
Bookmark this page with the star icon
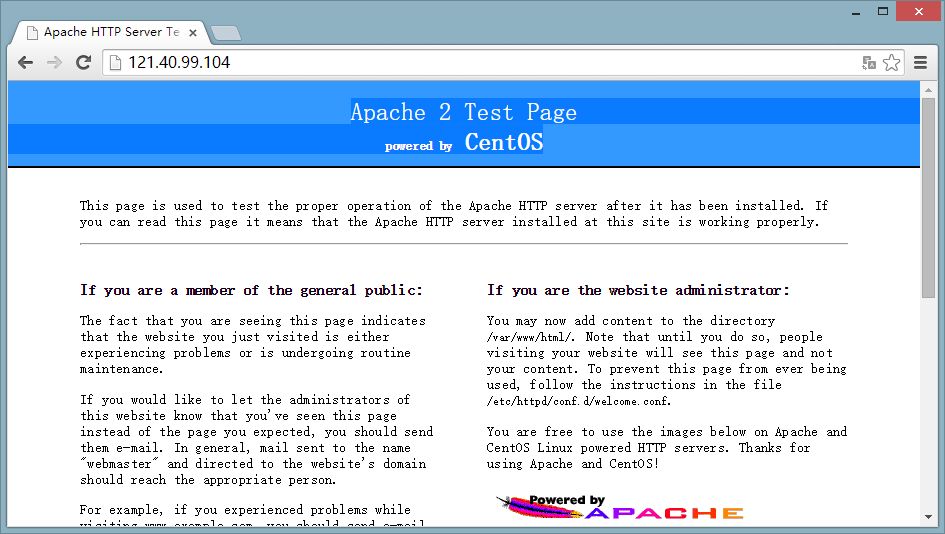coord(891,63)
